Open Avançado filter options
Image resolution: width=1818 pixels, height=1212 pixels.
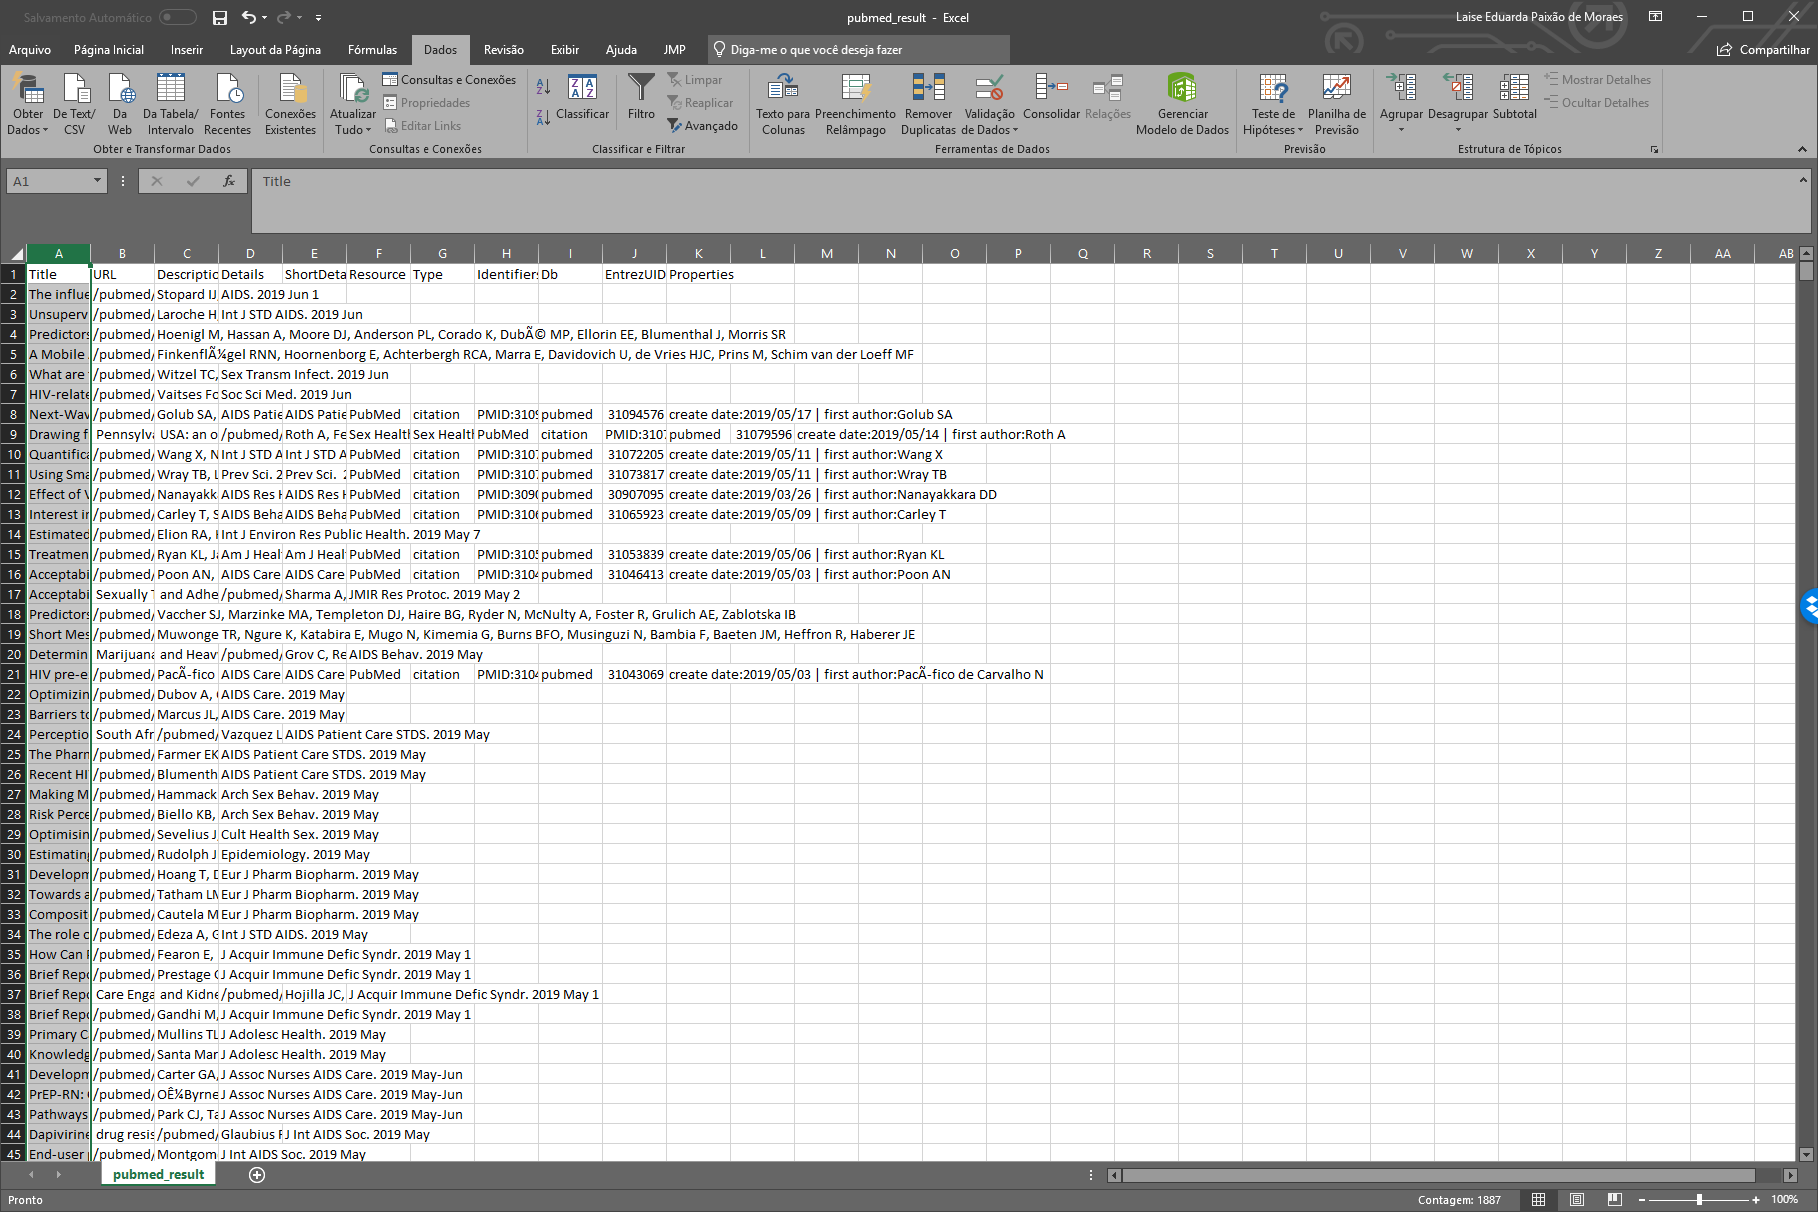point(703,126)
